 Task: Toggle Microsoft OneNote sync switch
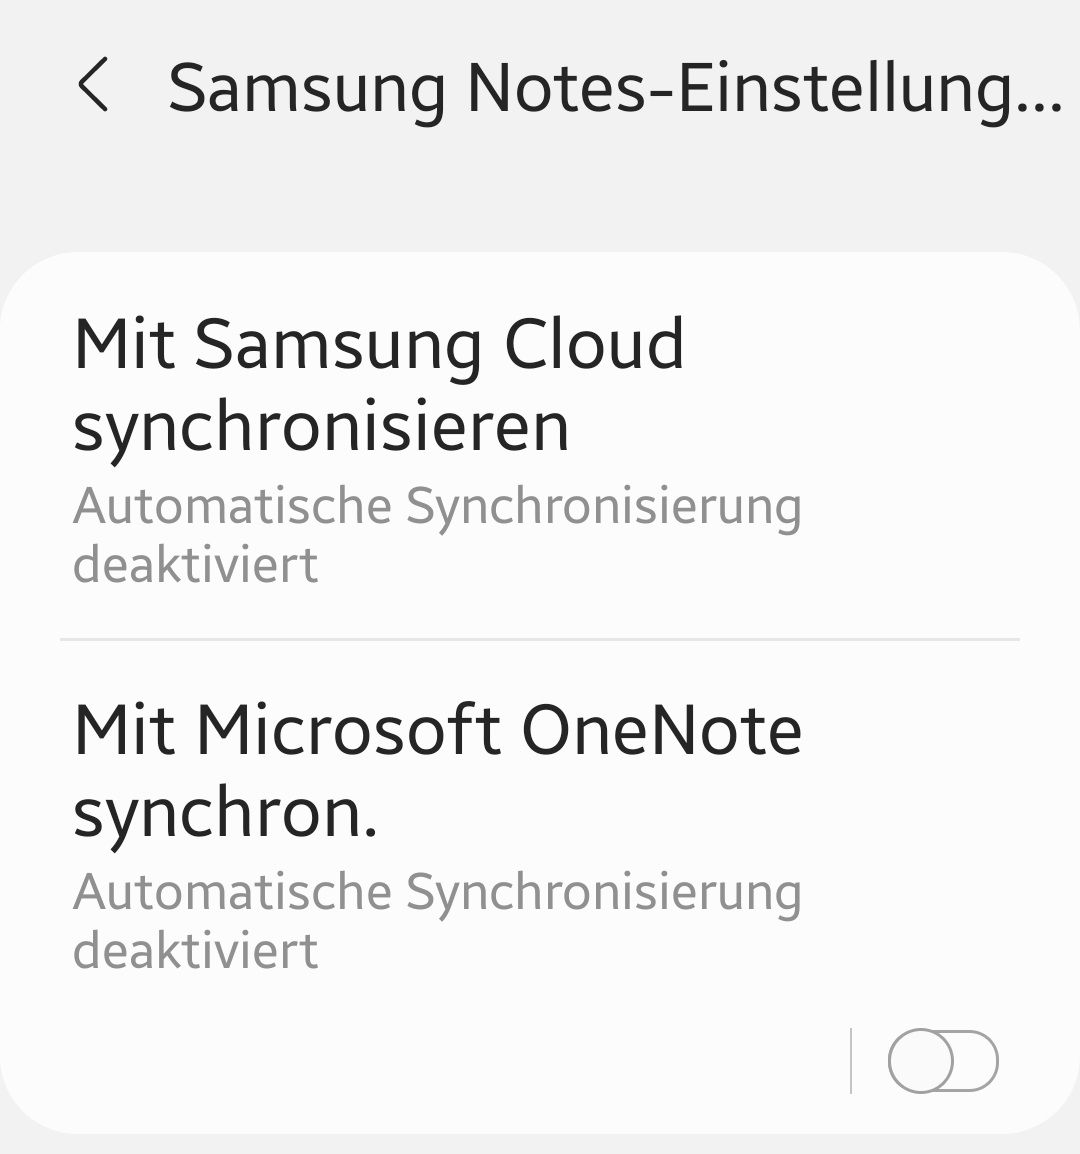943,1061
